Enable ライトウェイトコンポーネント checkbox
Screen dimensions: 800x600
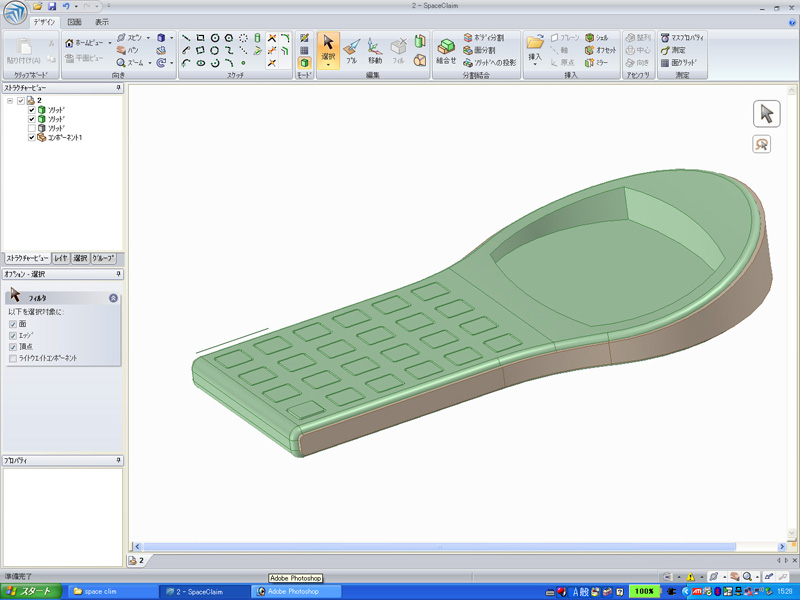[13, 357]
